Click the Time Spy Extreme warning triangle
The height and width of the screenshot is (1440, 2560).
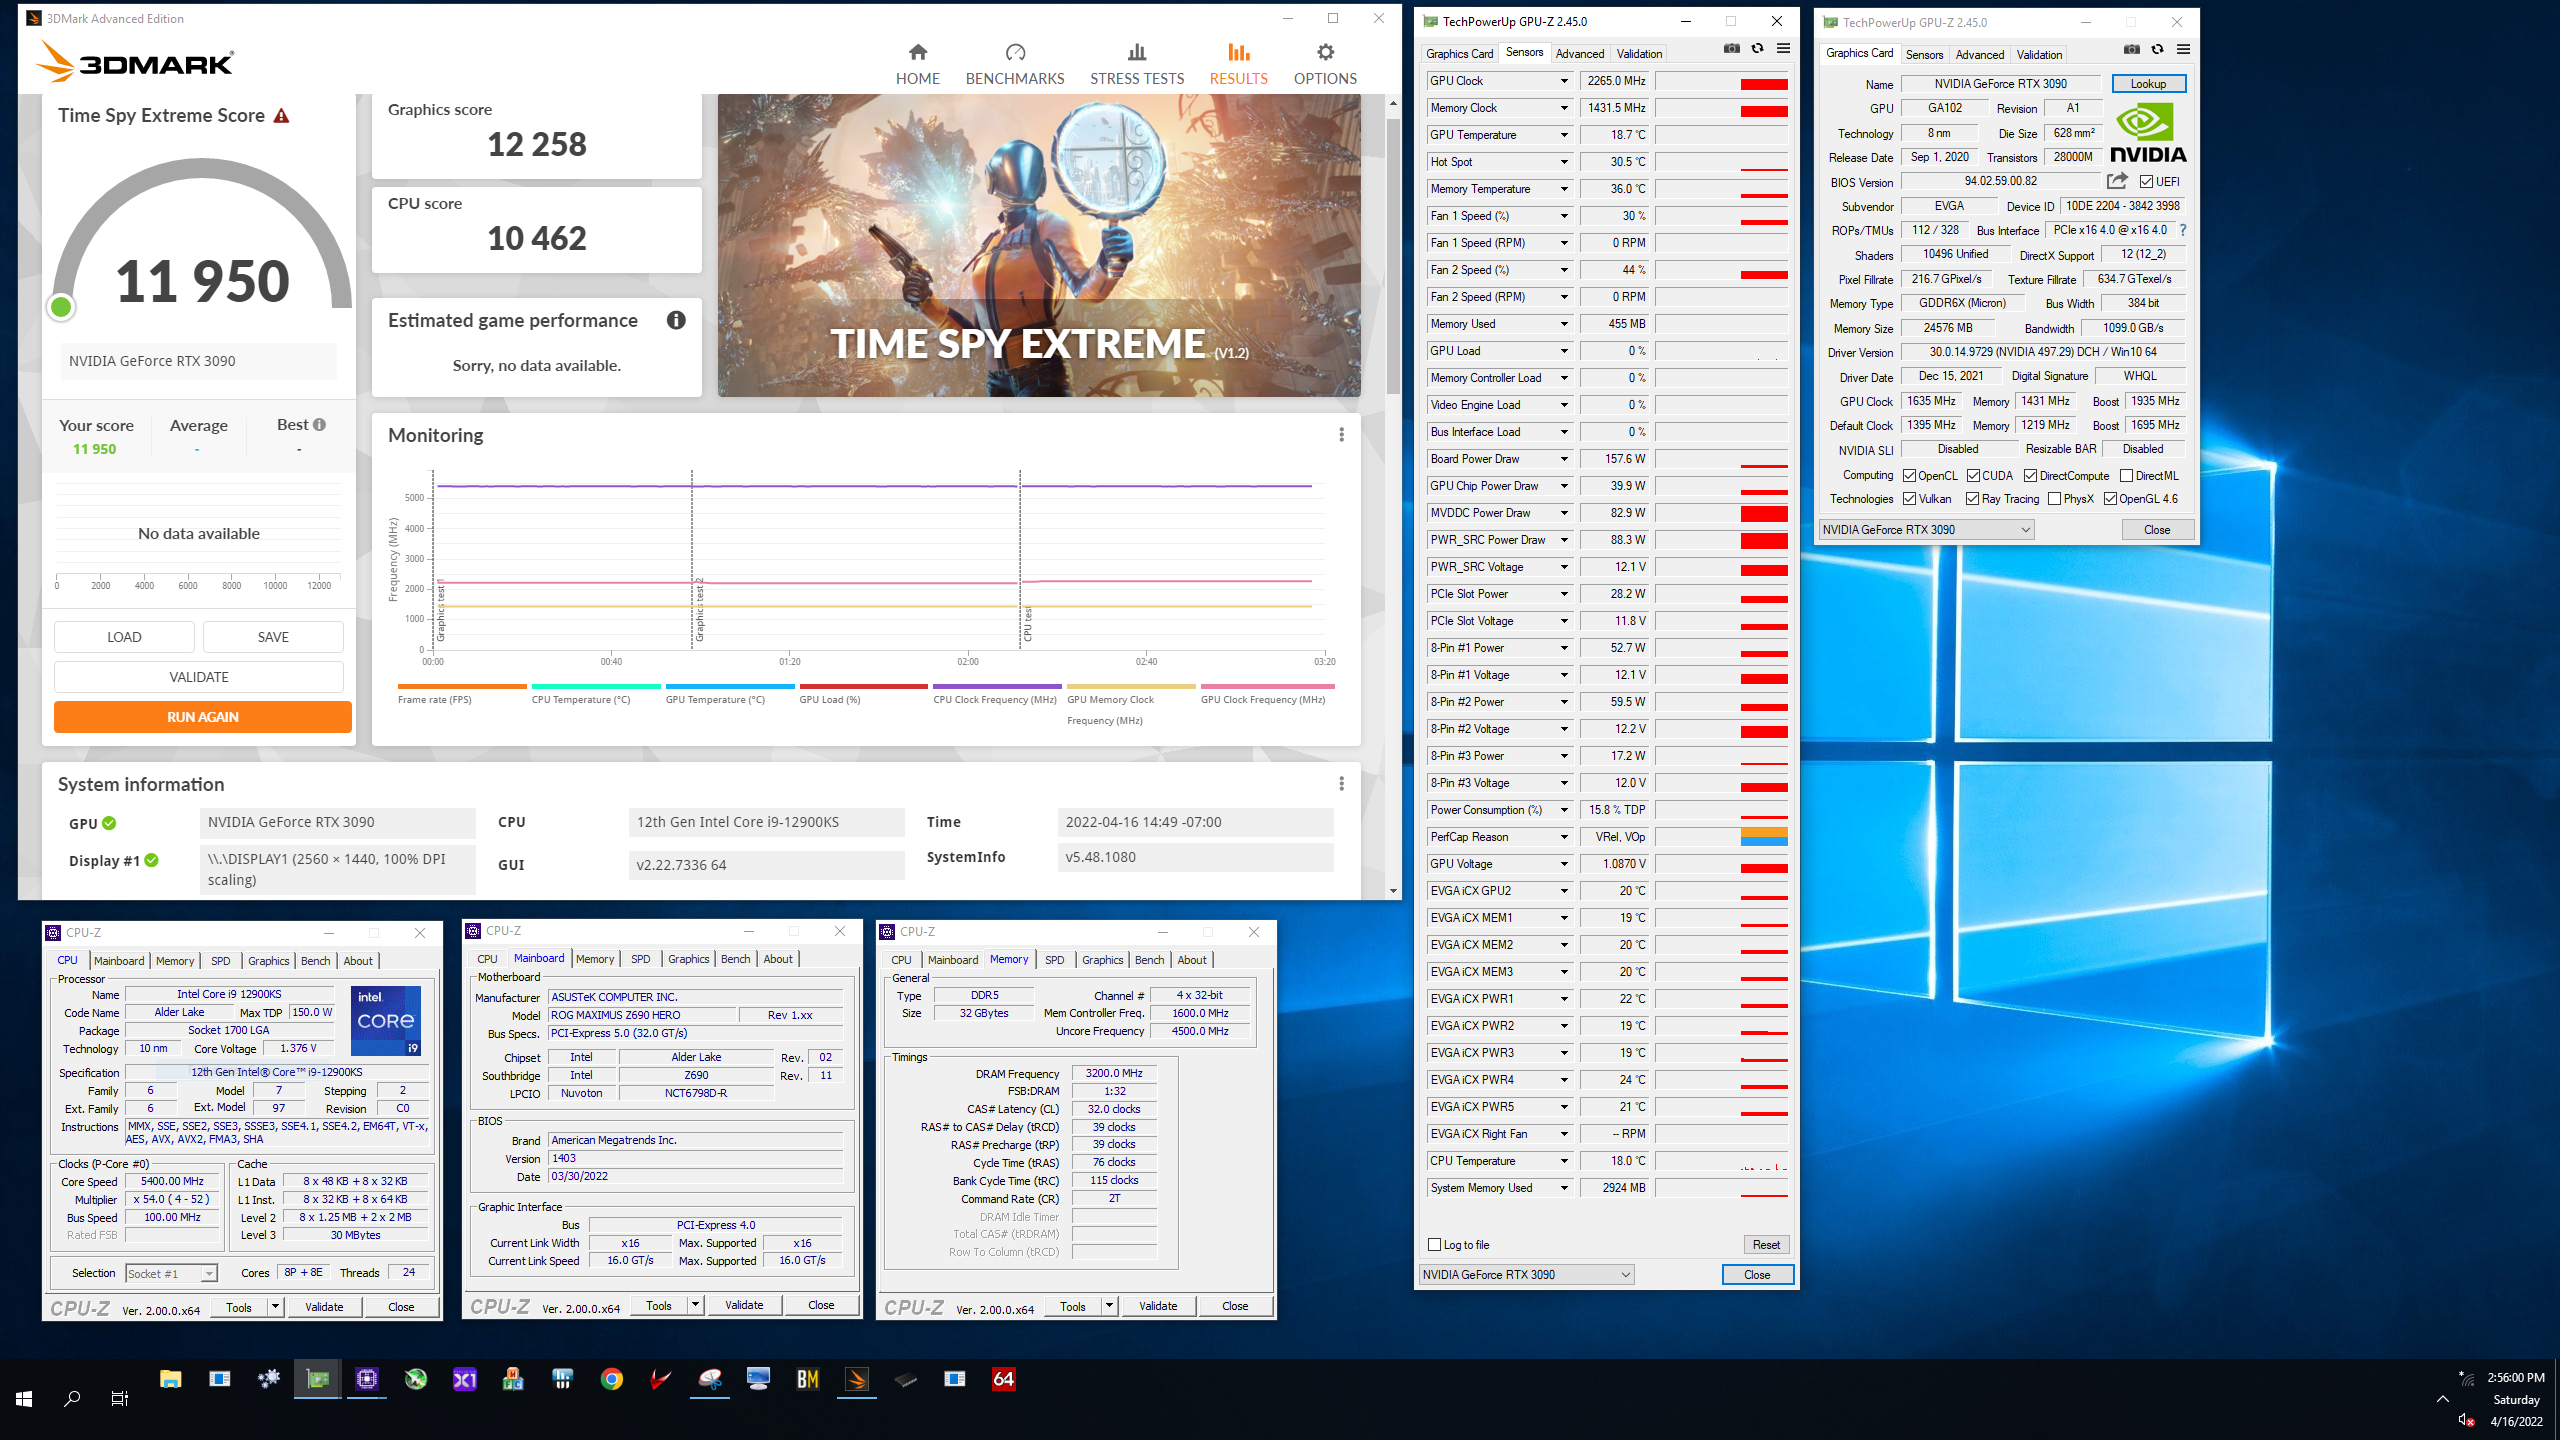(282, 116)
